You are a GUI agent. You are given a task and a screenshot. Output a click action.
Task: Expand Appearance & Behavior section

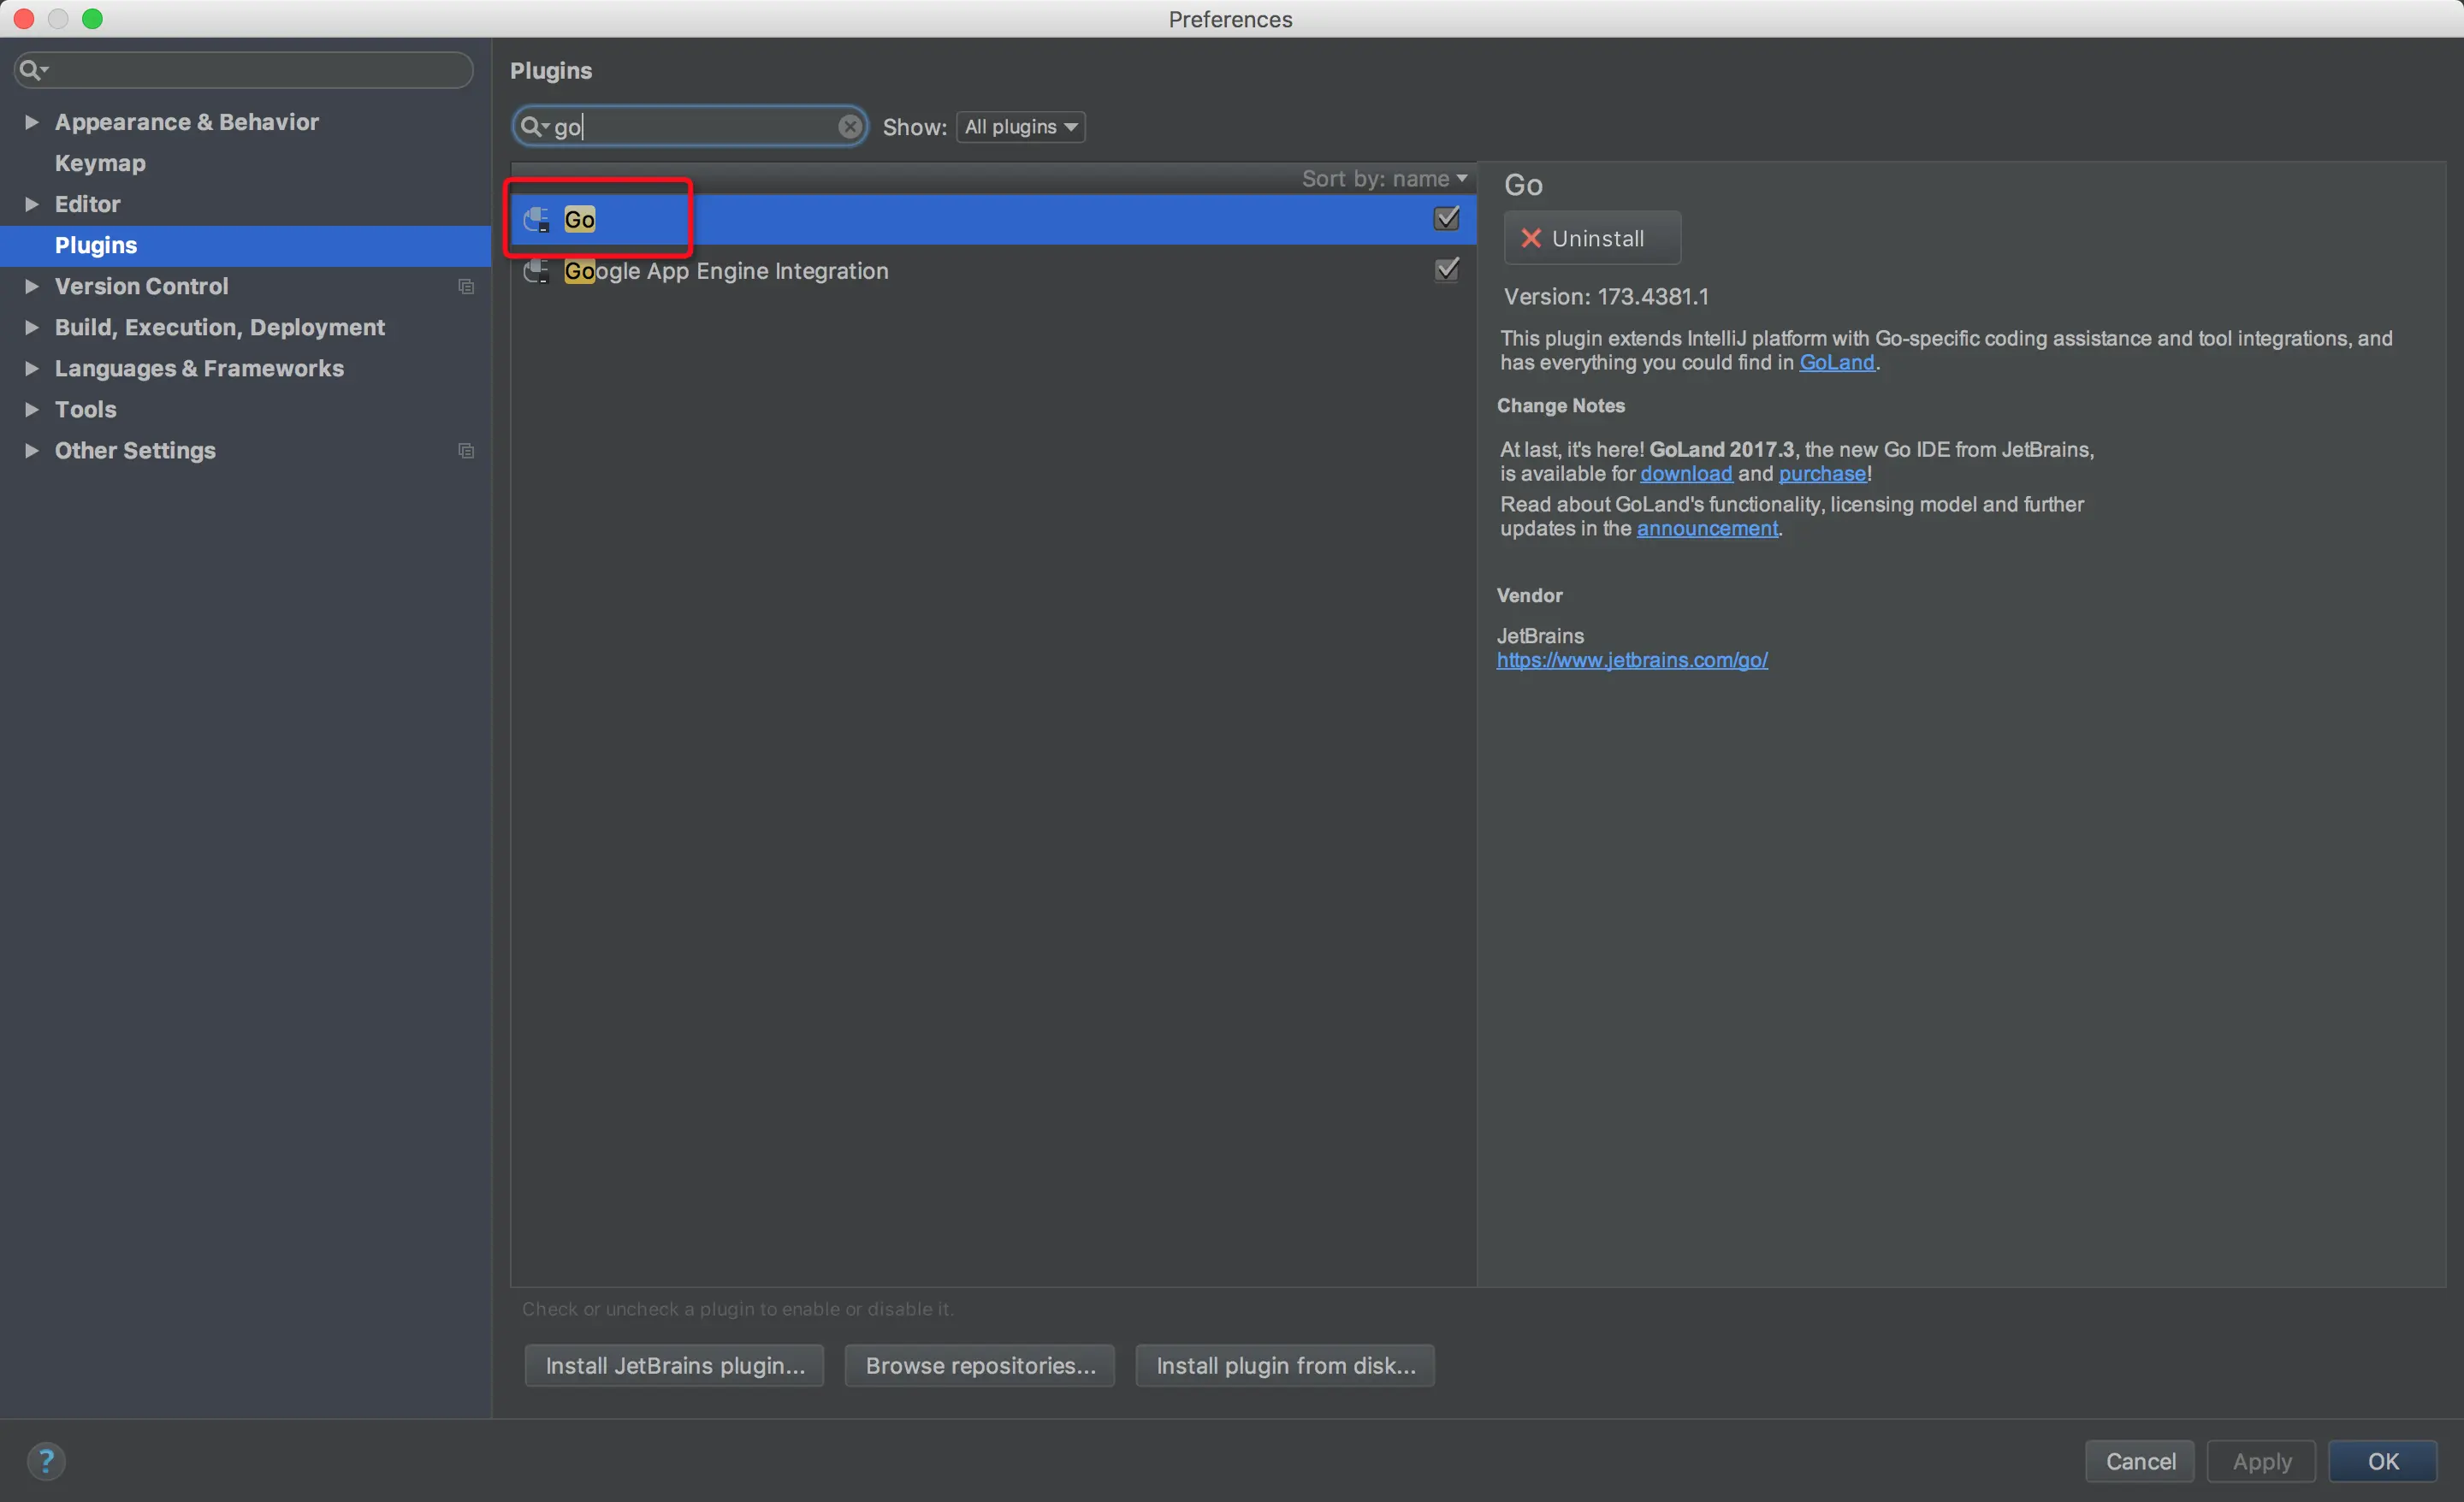click(x=32, y=122)
